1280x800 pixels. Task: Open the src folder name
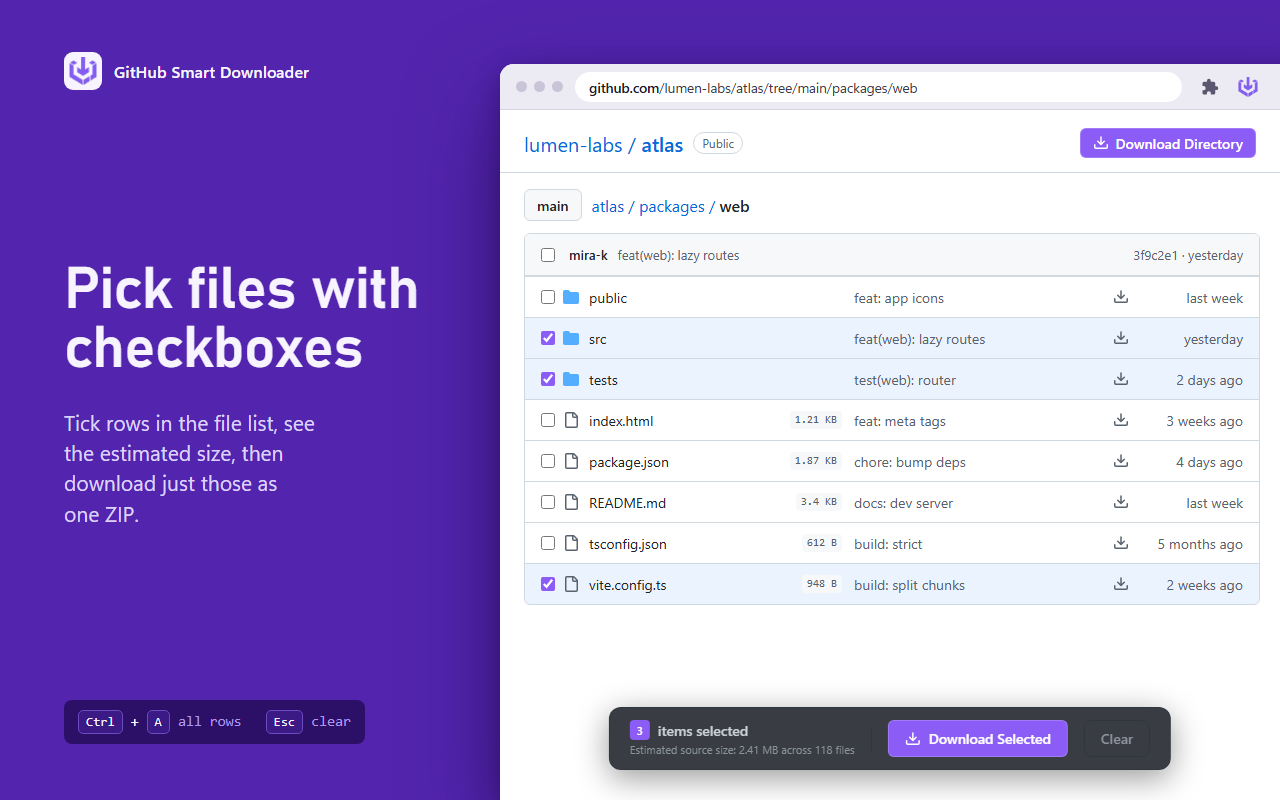click(598, 340)
